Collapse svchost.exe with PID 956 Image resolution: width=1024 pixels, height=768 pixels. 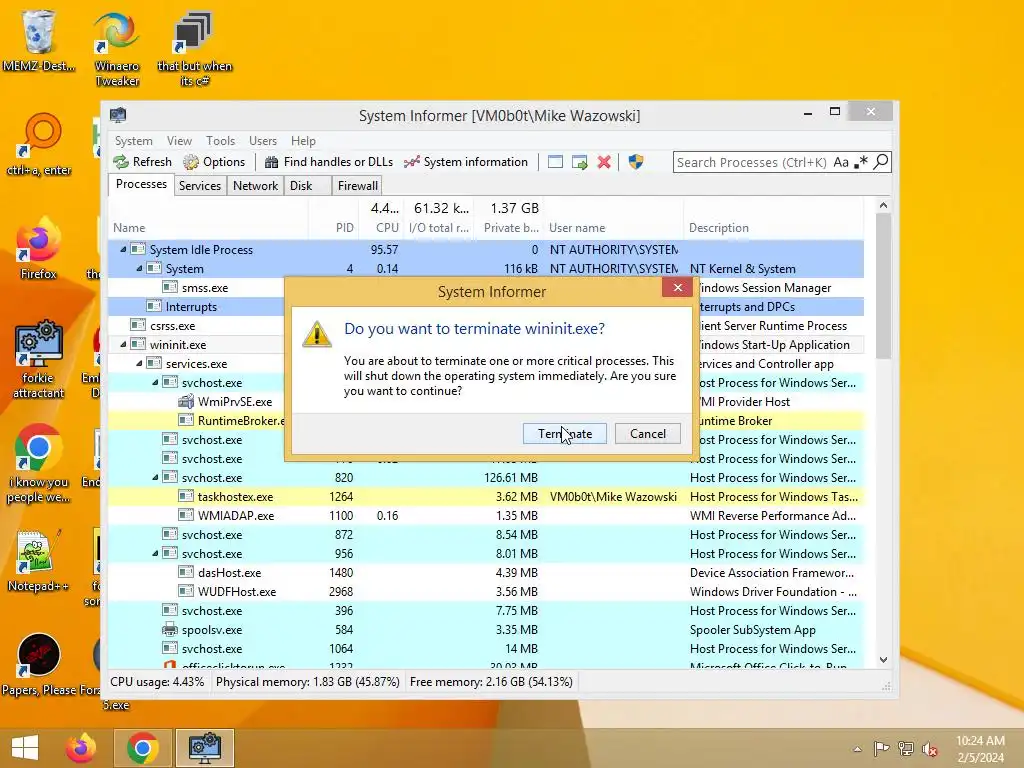[x=155, y=553]
